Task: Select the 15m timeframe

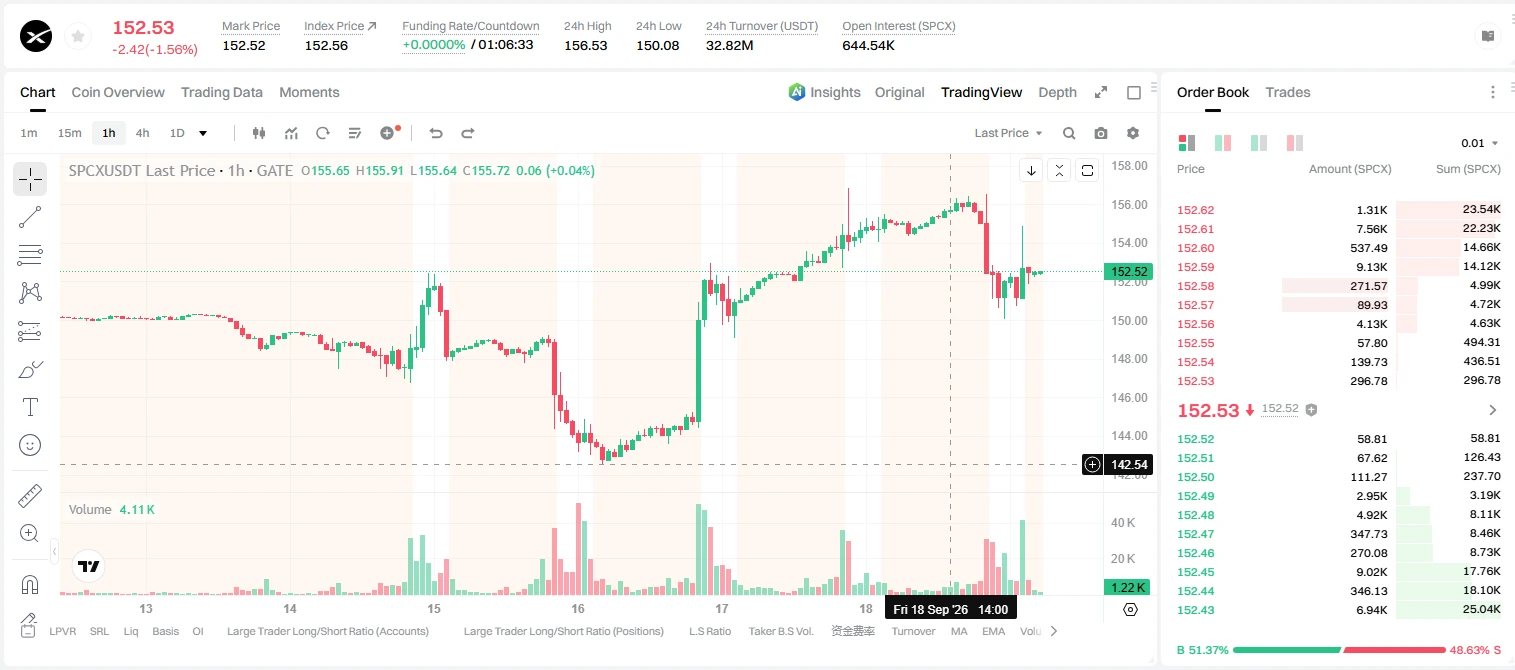Action: pyautogui.click(x=69, y=133)
